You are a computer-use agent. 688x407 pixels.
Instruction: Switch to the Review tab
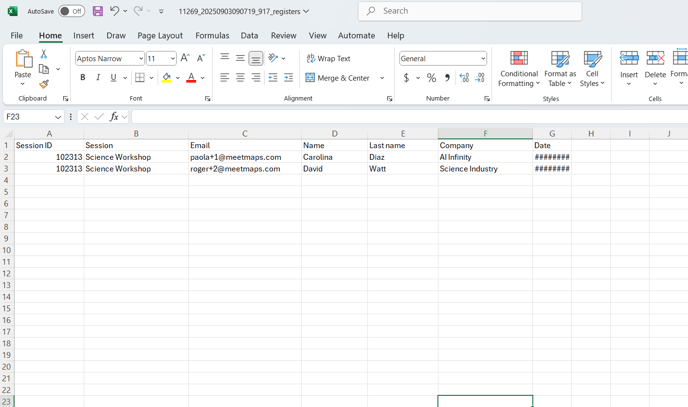(x=283, y=36)
